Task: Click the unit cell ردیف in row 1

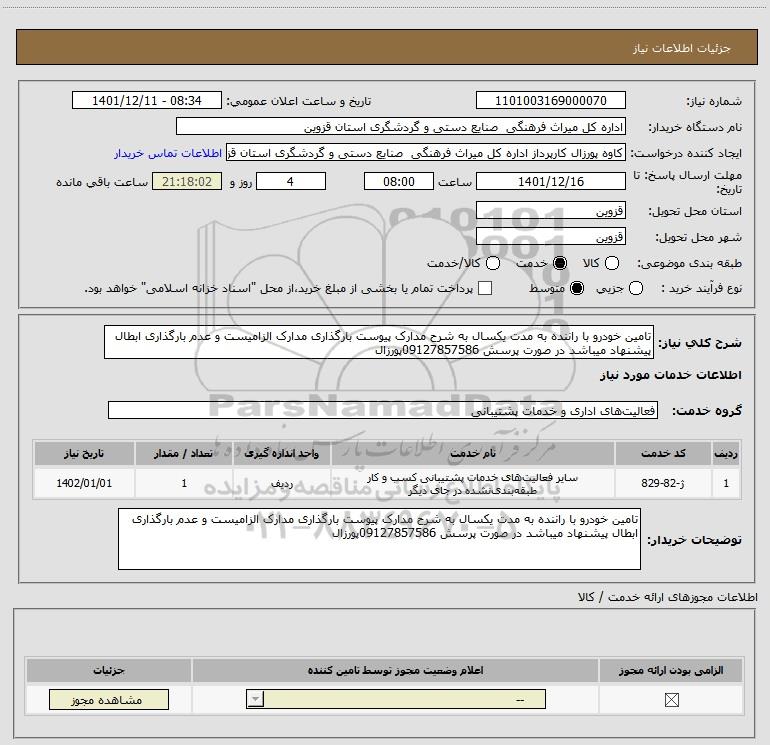Action: tap(281, 483)
